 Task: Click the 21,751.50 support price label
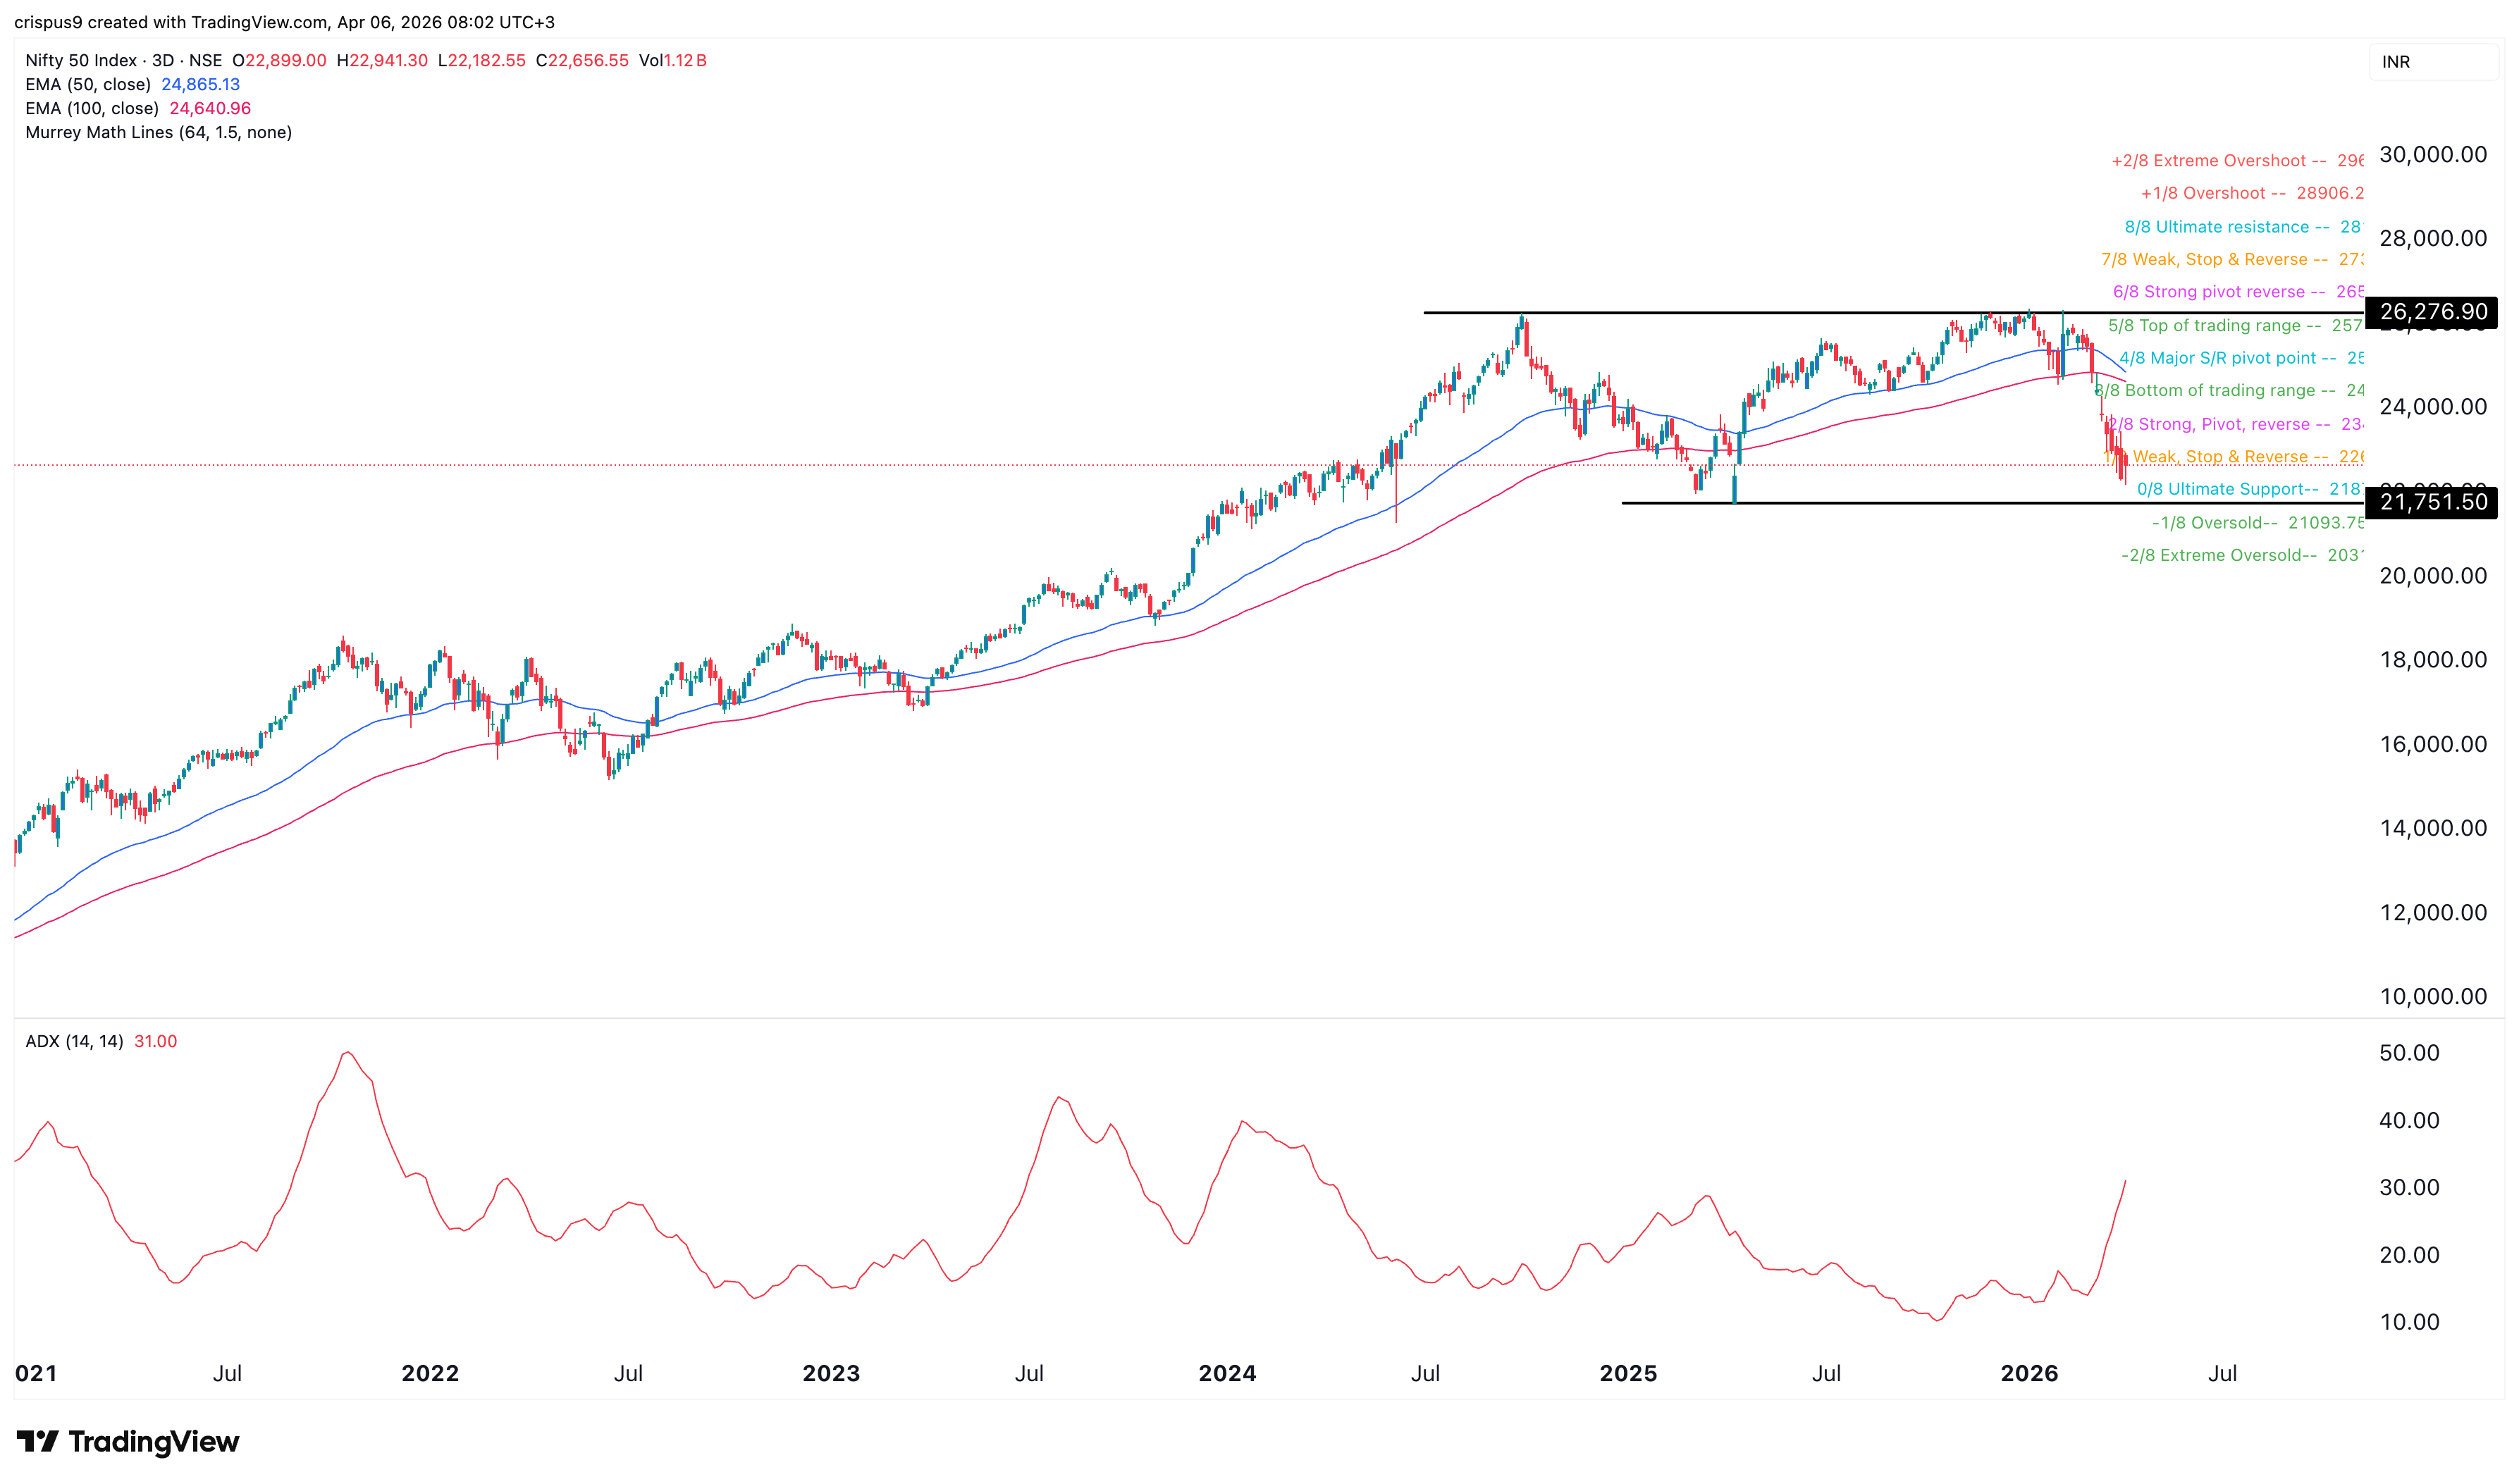[2431, 502]
